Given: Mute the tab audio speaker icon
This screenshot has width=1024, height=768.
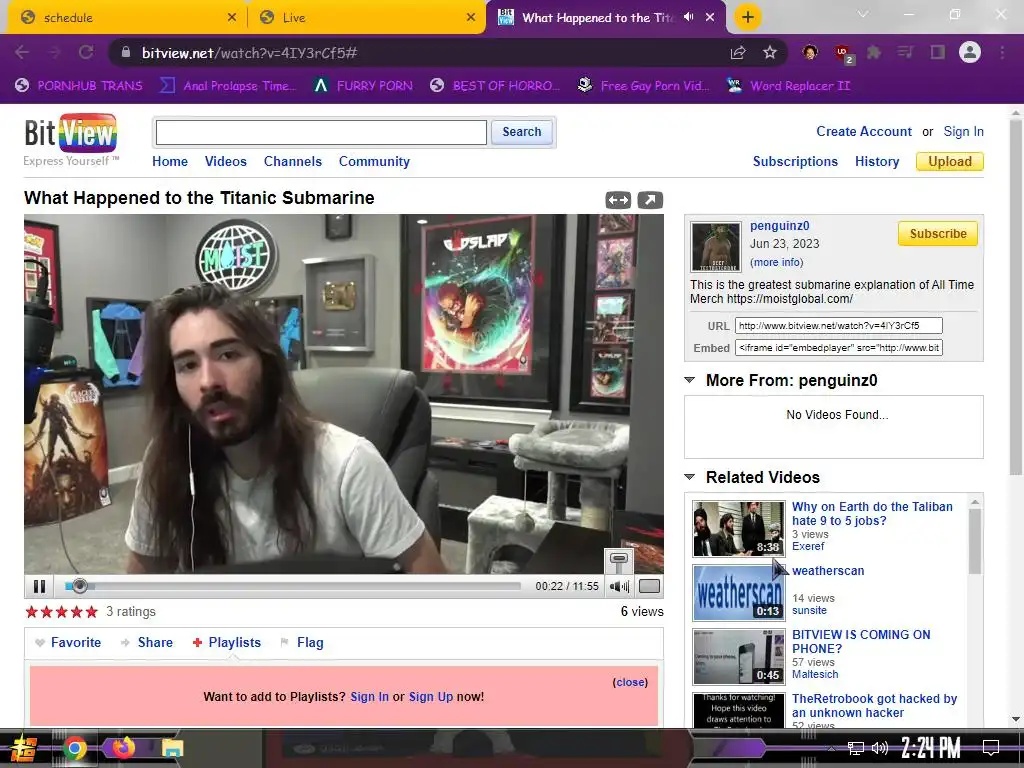Looking at the screenshot, I should [x=688, y=17].
